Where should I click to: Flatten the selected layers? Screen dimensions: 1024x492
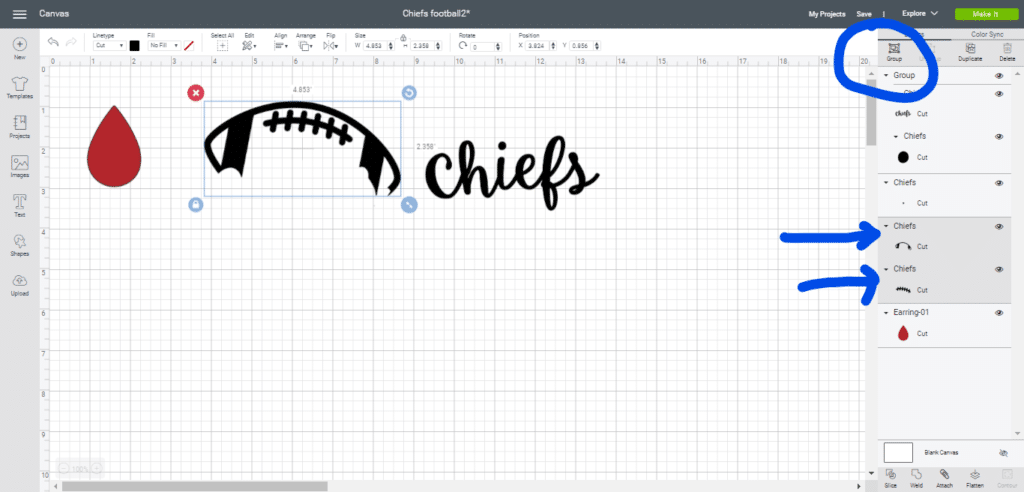click(x=975, y=478)
